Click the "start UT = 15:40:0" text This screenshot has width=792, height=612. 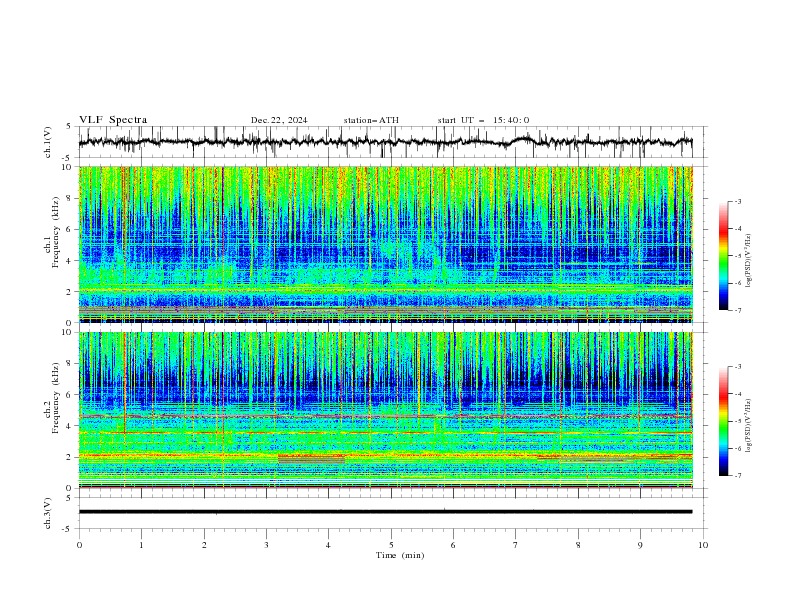tap(483, 120)
